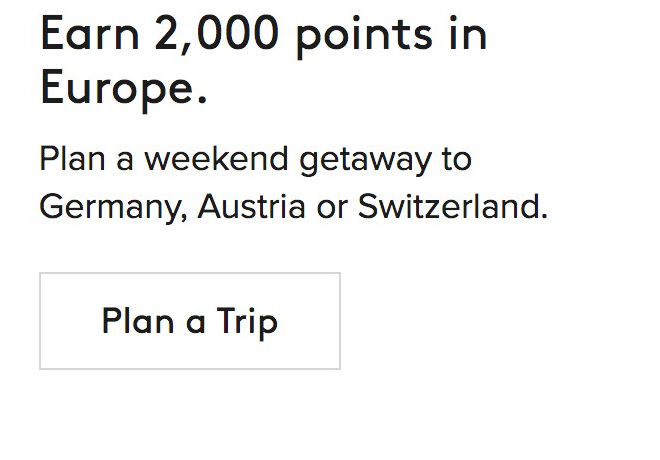This screenshot has width=660, height=460.
Task: Click the word Earn in the heading
Action: pyautogui.click(x=89, y=36)
